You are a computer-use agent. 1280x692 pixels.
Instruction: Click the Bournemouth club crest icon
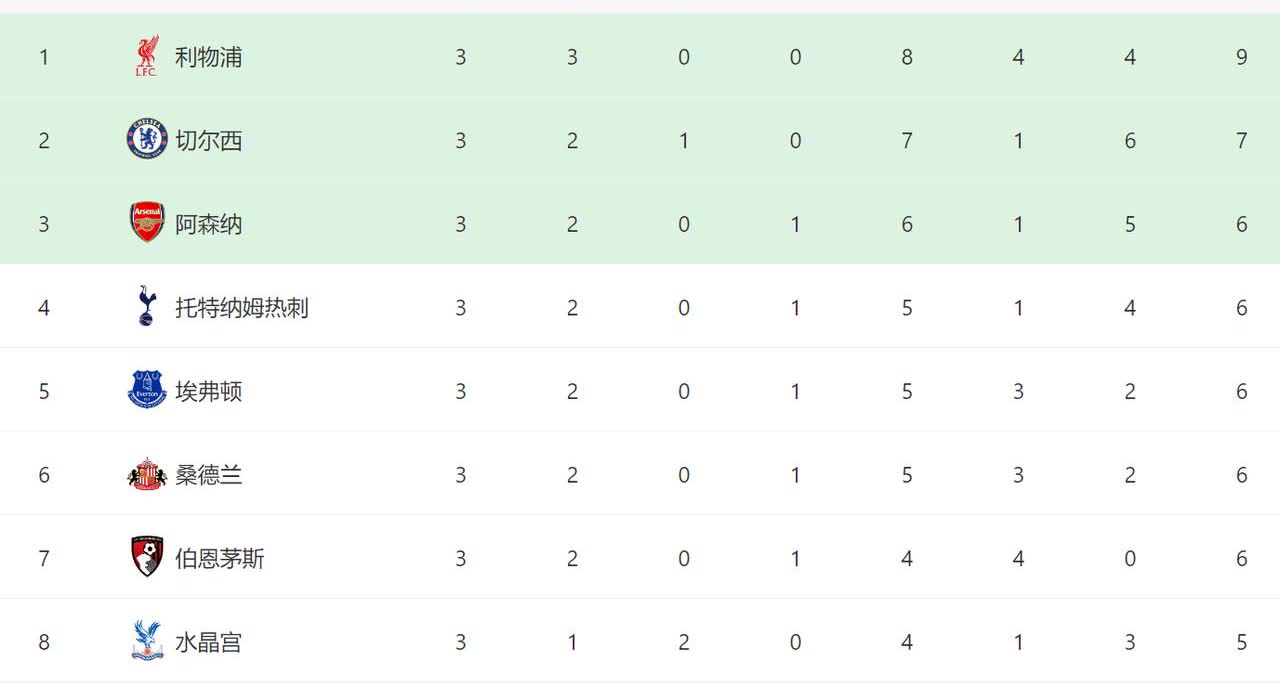click(147, 557)
